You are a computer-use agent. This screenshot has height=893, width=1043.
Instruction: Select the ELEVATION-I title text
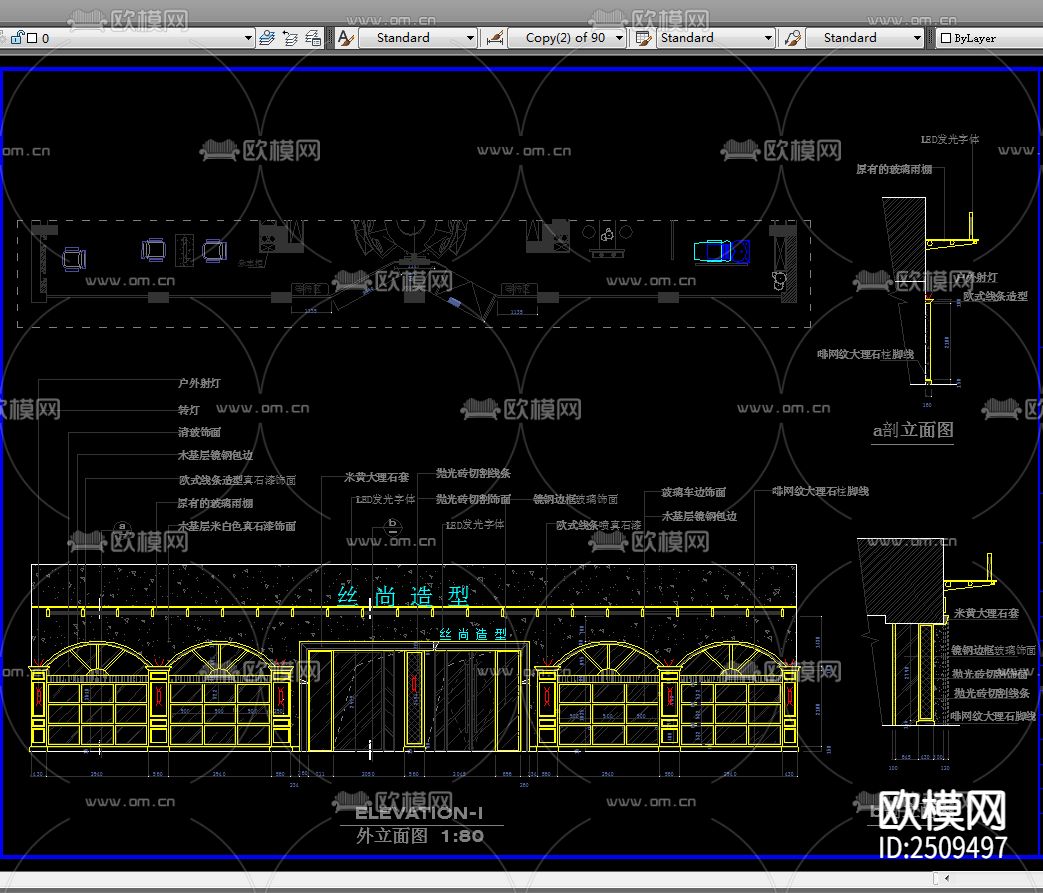coord(419,813)
